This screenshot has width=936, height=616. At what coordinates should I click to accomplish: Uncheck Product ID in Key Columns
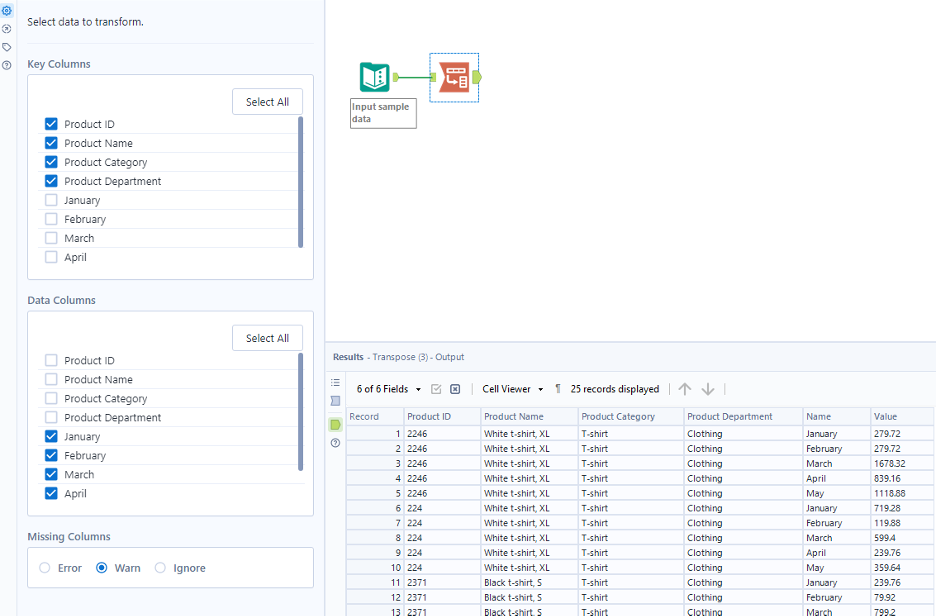pyautogui.click(x=51, y=124)
